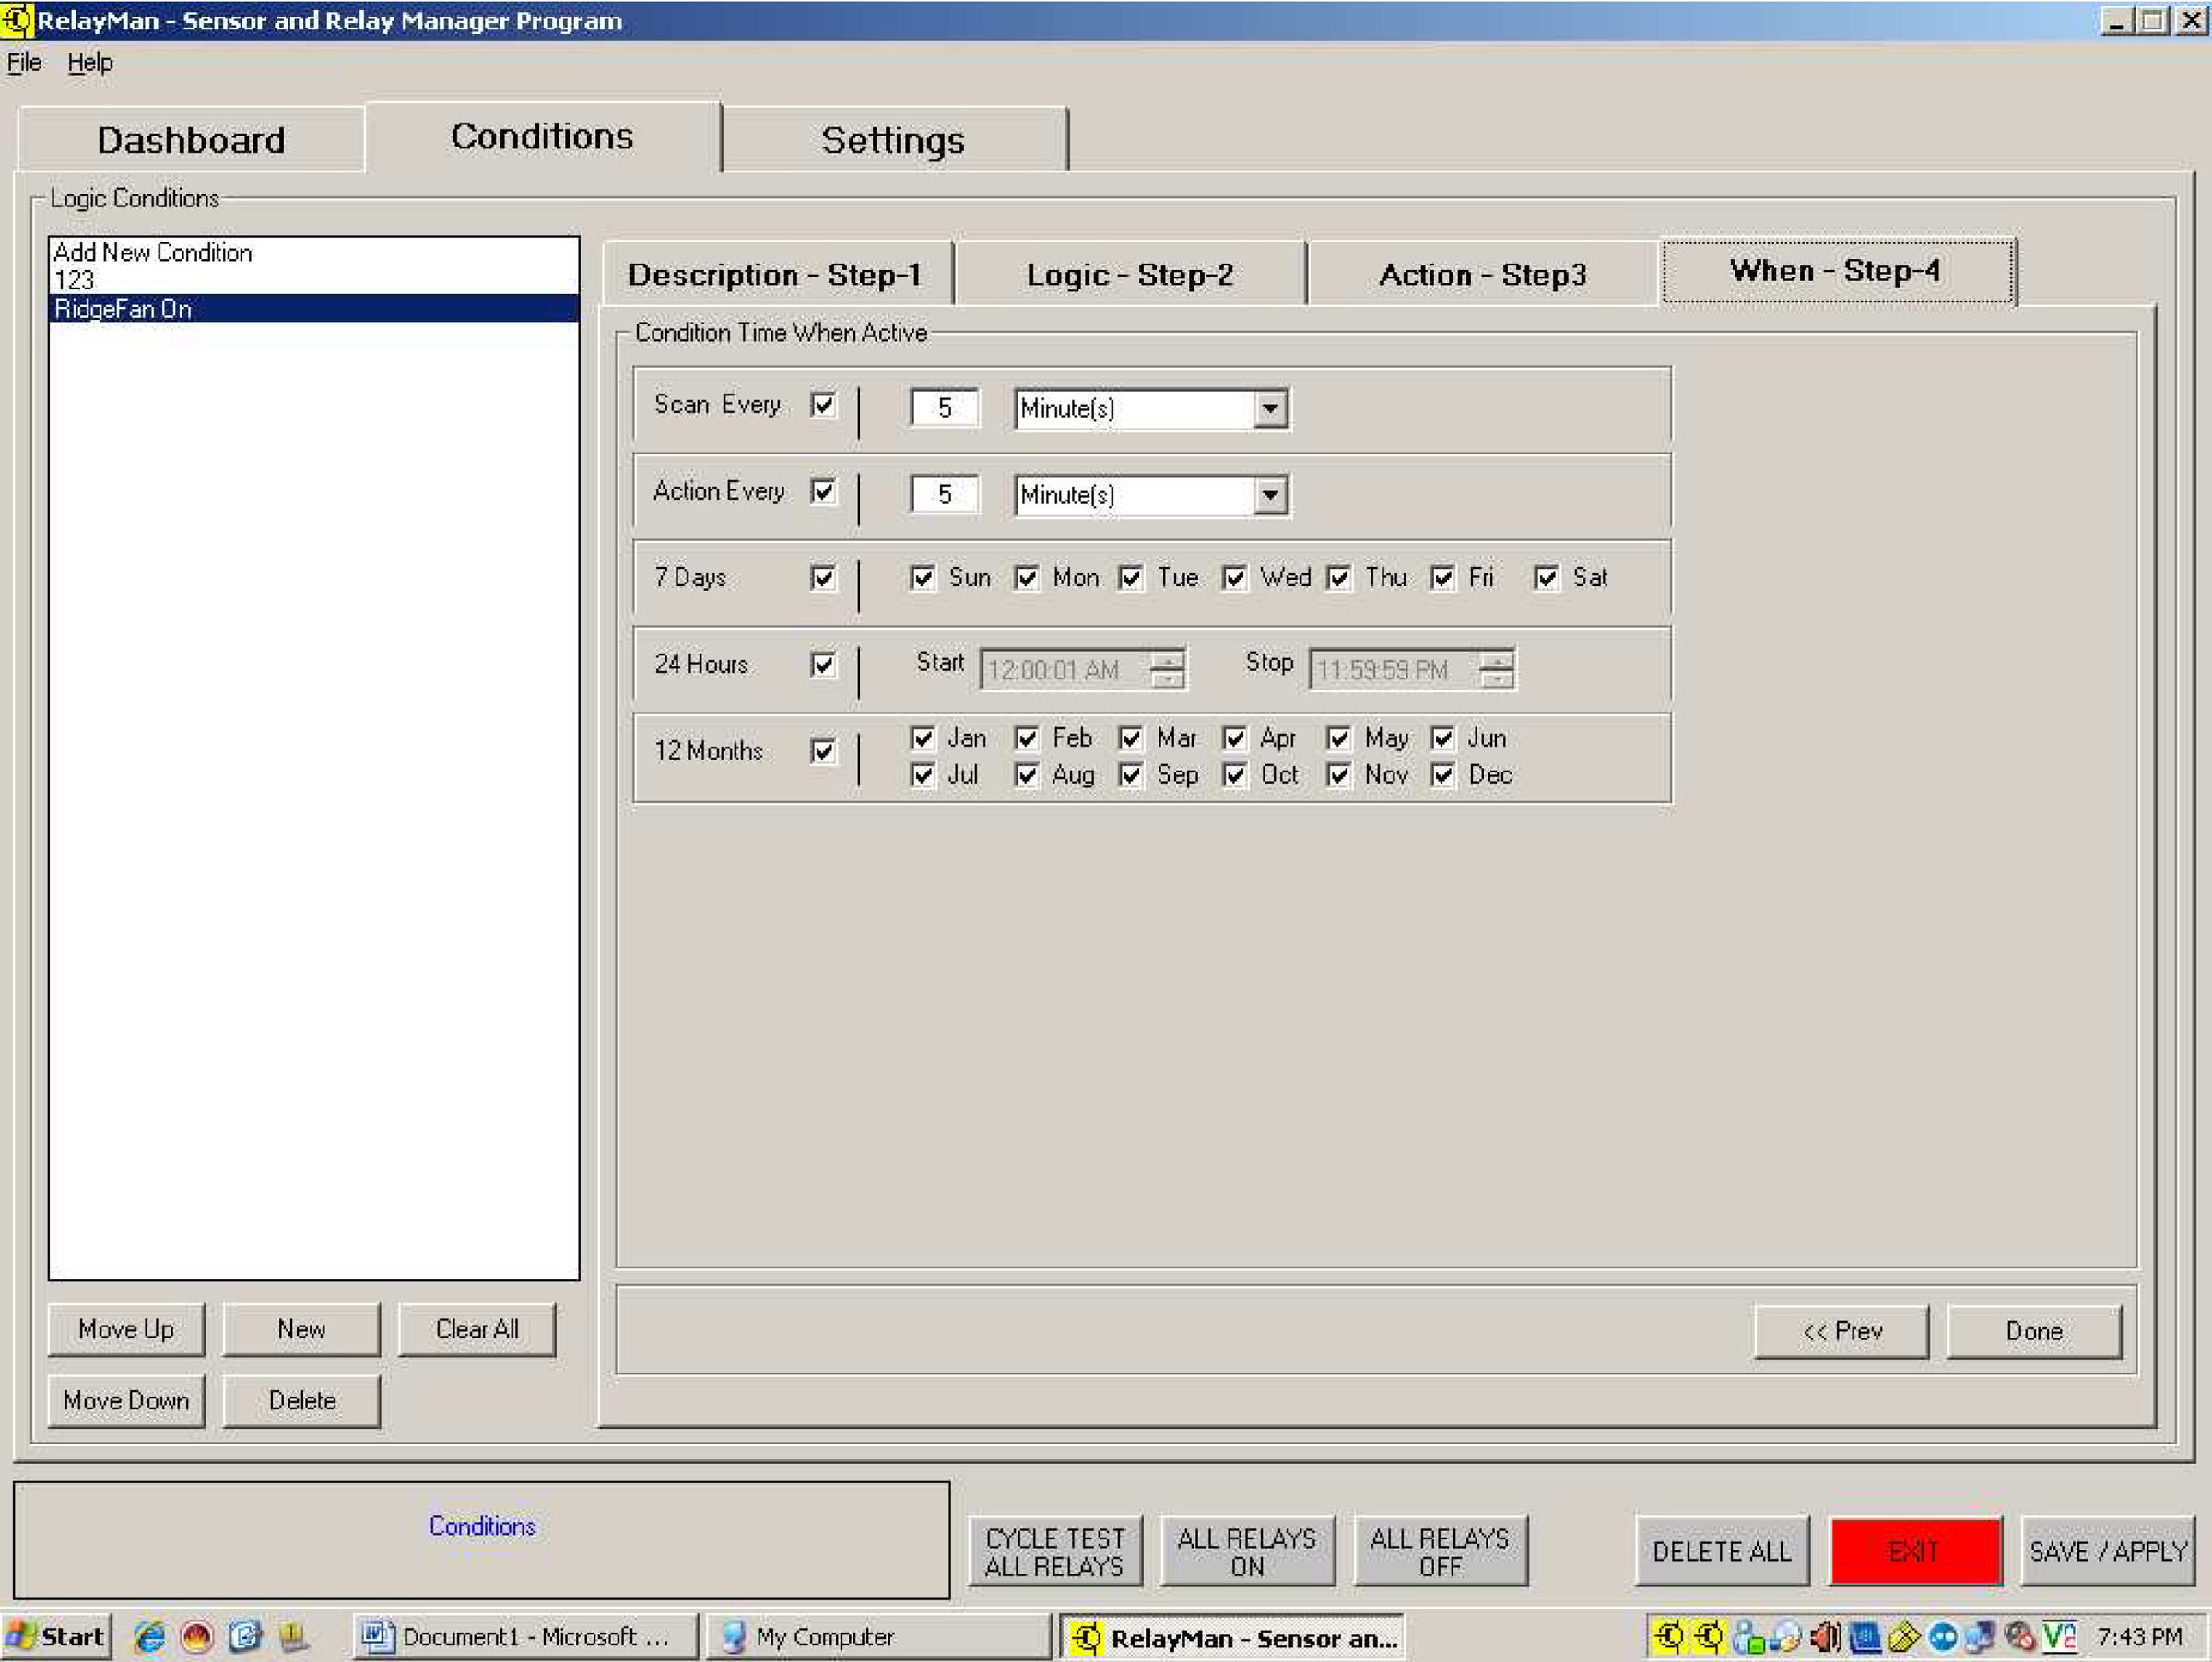Click the RelayMan title bar icon
2212x1662 pixels.
point(17,19)
